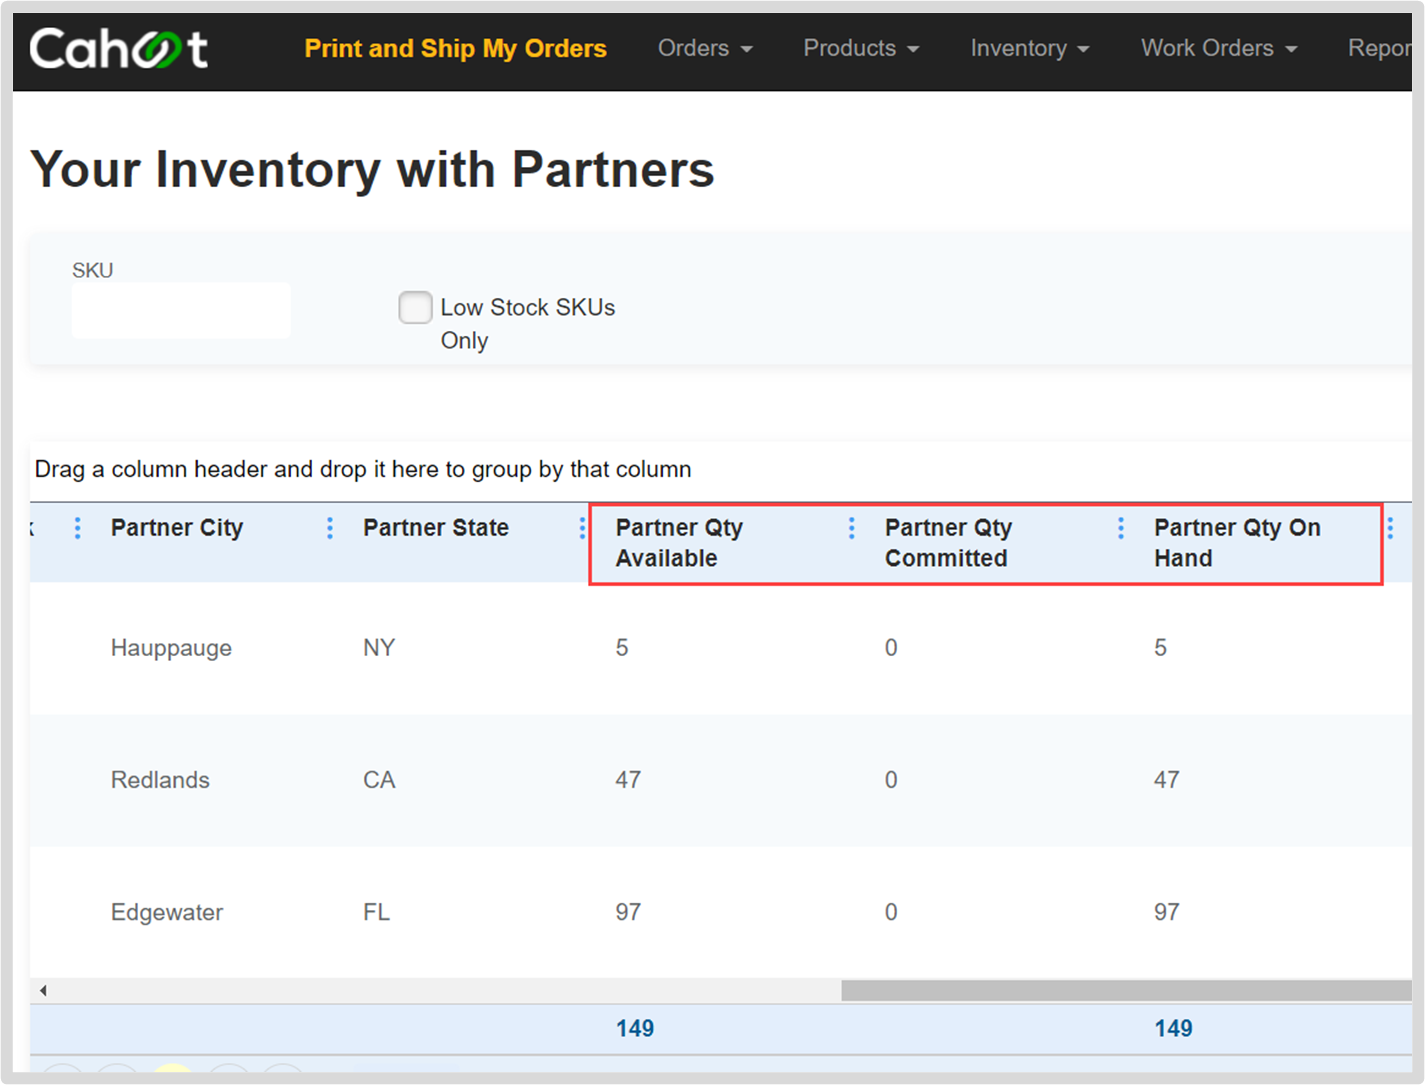Click the CA state cell
The image size is (1425, 1085).
pos(379,780)
